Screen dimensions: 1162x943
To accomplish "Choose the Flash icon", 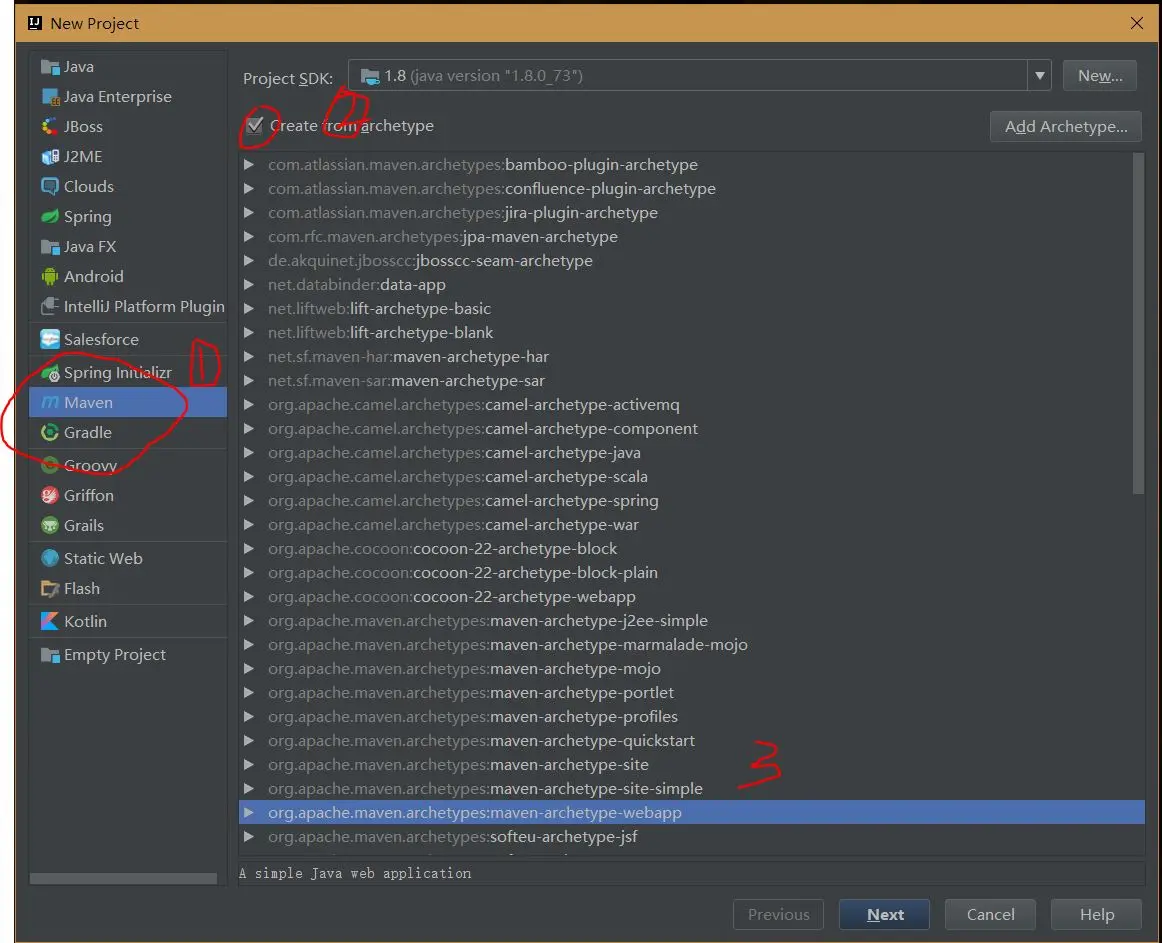I will pyautogui.click(x=50, y=589).
